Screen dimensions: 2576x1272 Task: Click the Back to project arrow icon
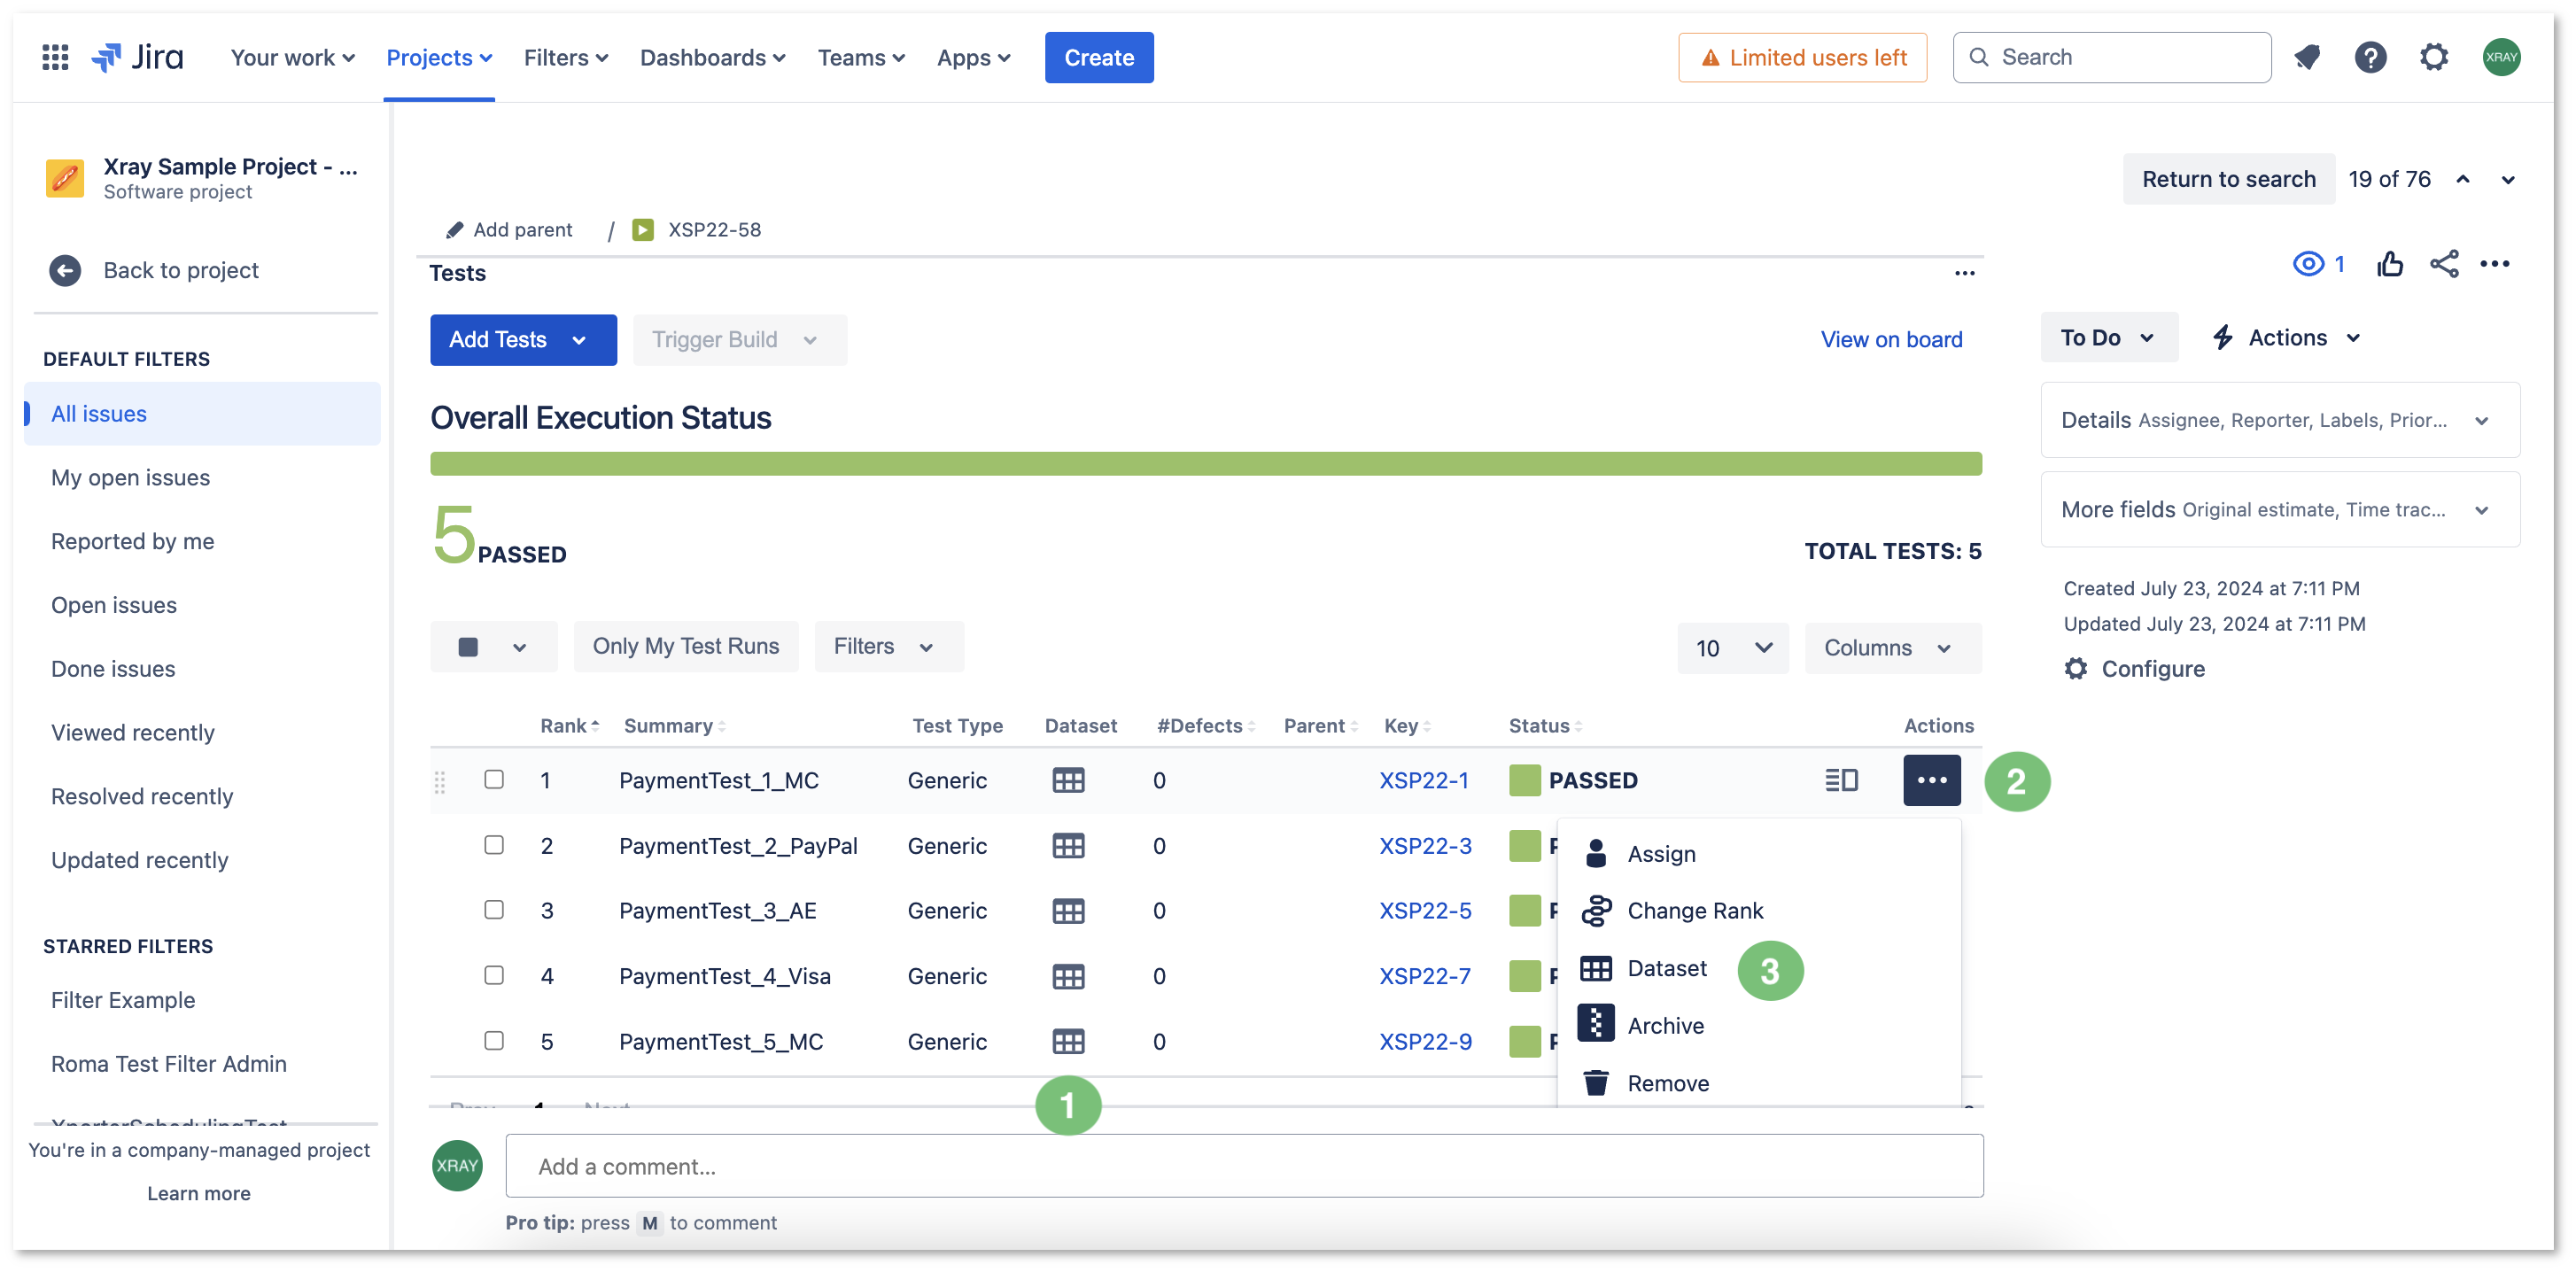click(65, 270)
